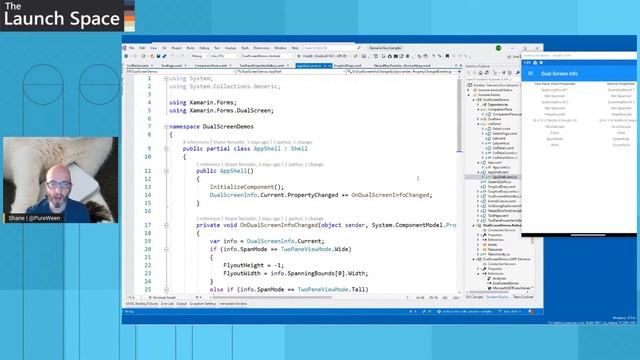Open the Exception Settings tab

click(203, 304)
